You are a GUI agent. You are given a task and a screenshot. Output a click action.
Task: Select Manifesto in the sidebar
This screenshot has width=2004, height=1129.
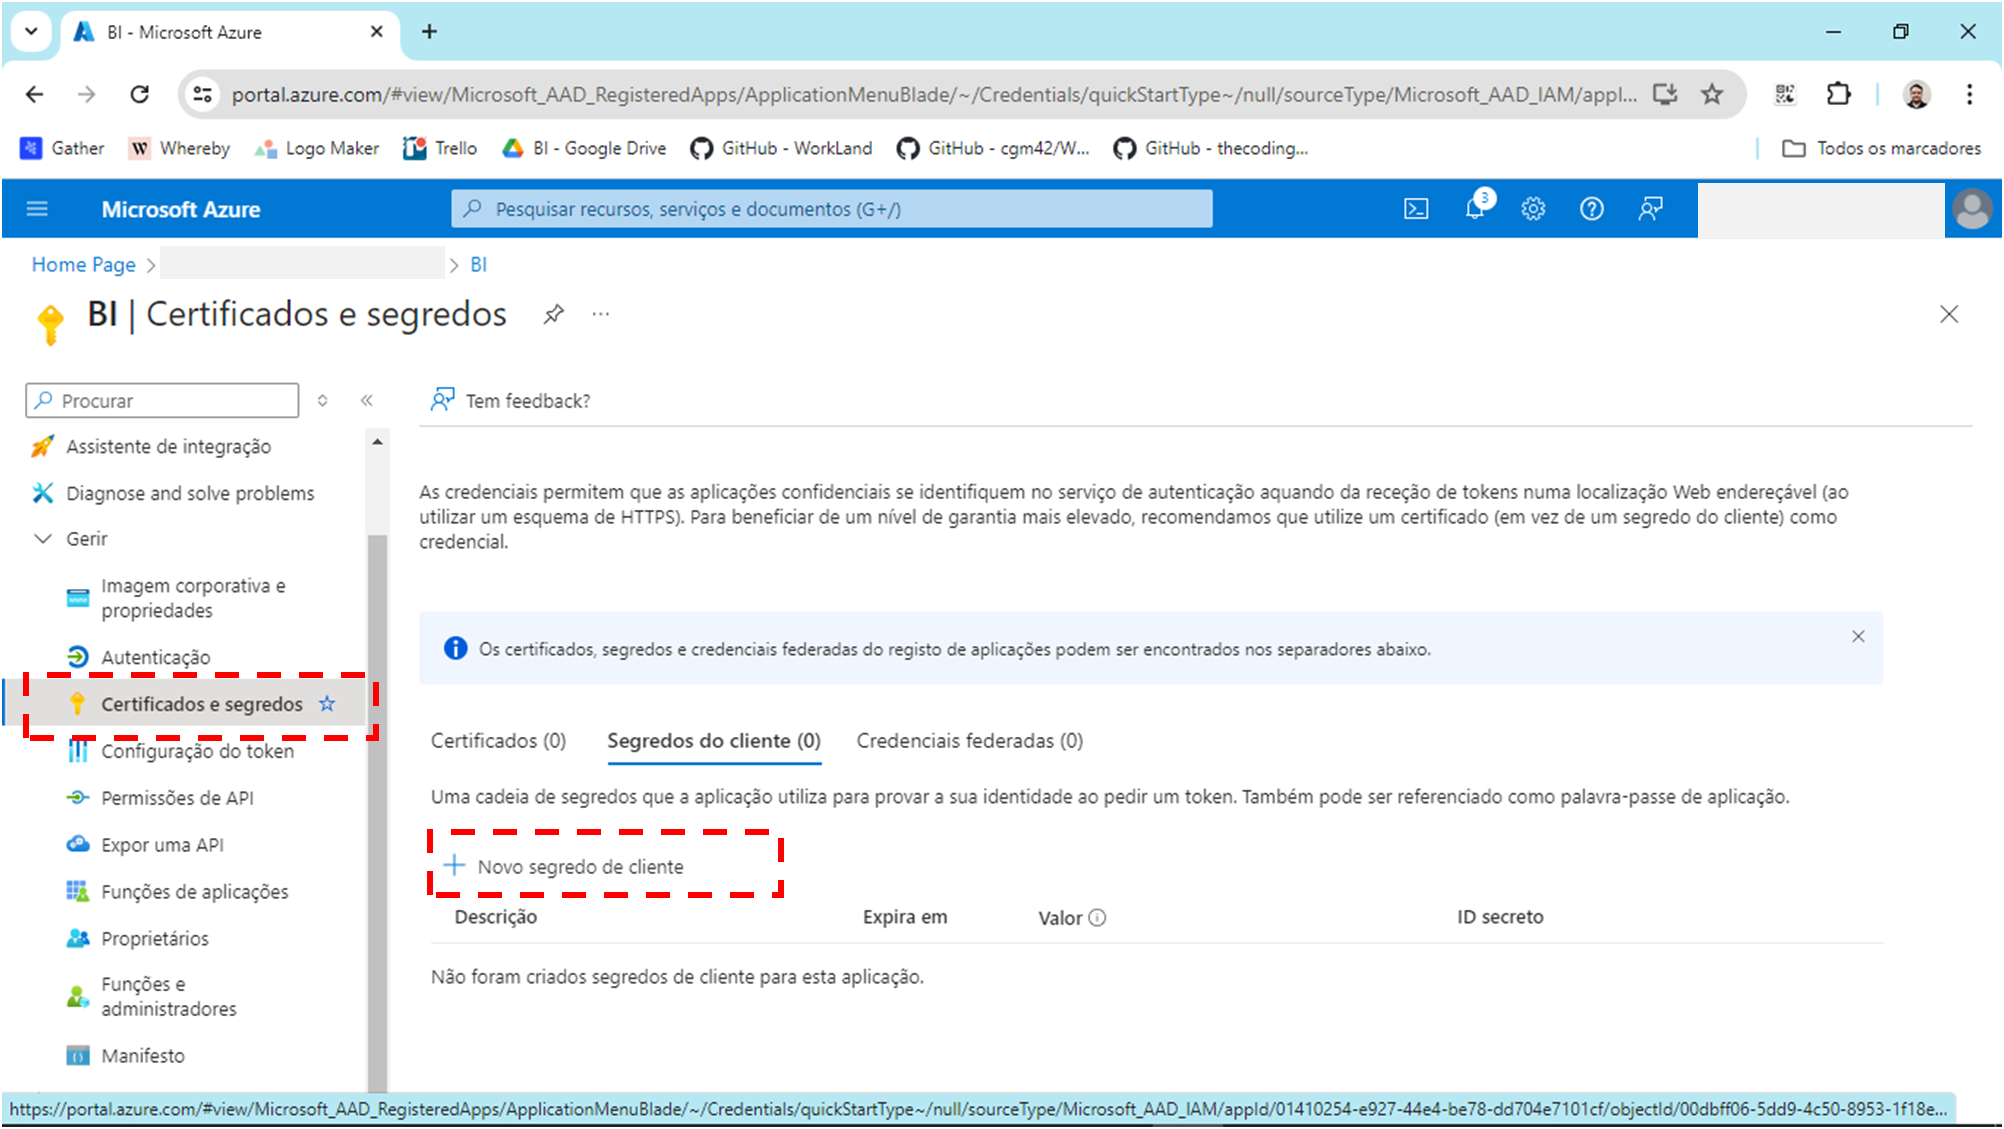coord(142,1055)
